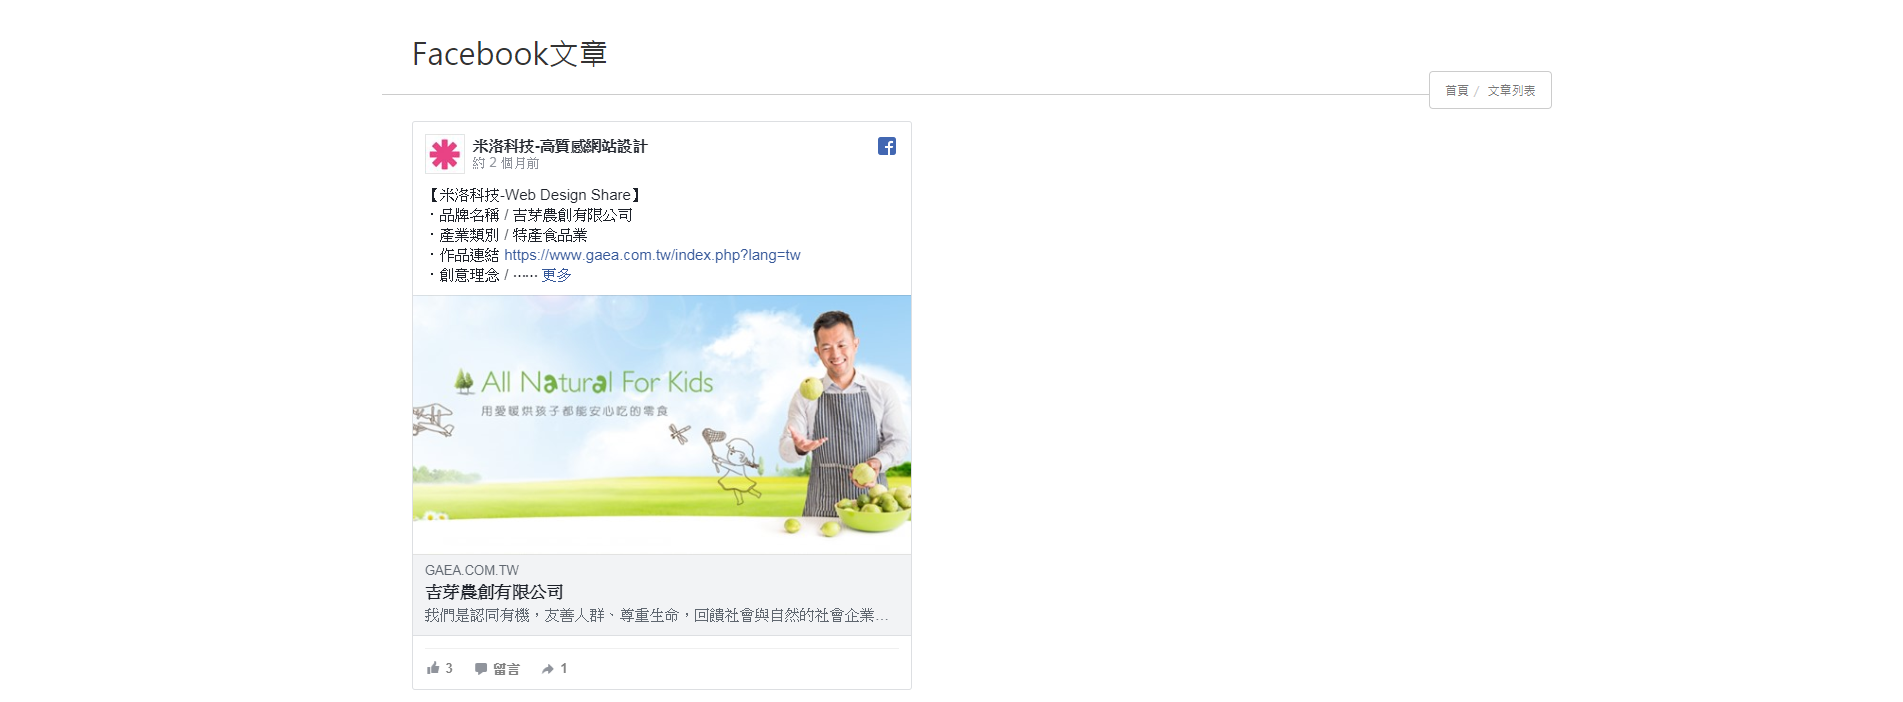Click the All Natural For Kids banner text

[597, 382]
